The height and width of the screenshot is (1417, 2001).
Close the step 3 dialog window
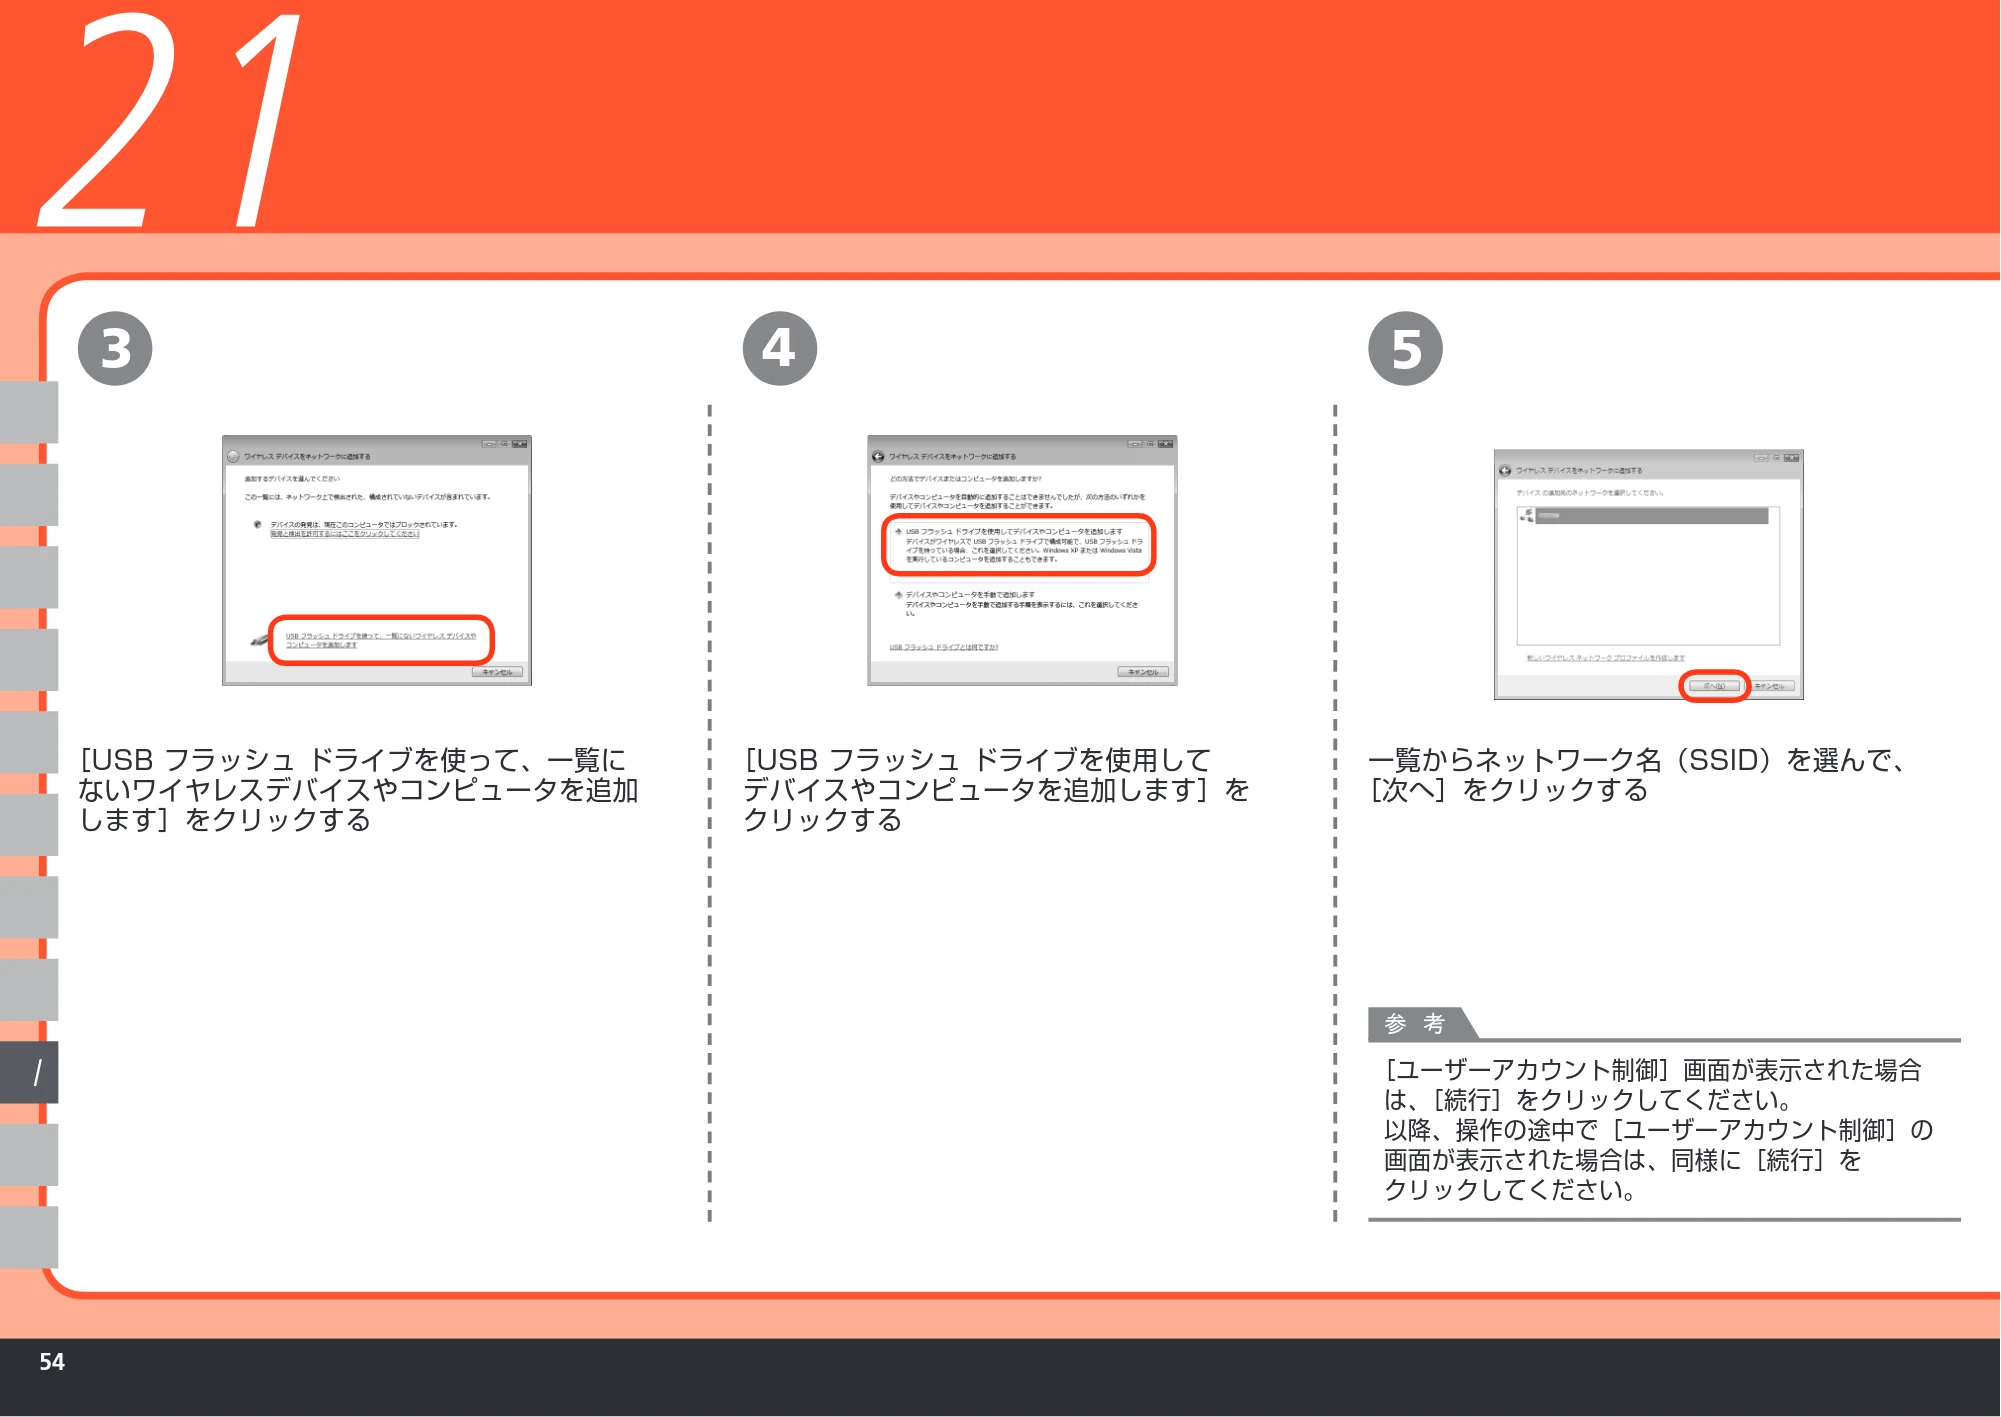[520, 444]
